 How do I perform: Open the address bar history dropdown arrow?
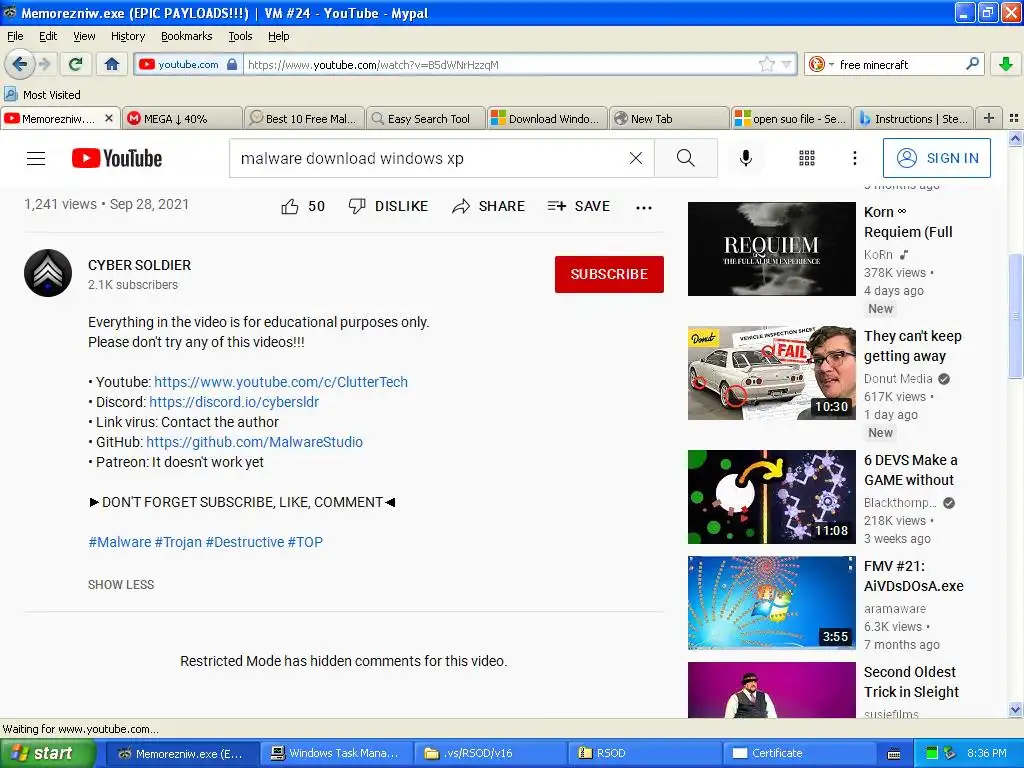pyautogui.click(x=786, y=64)
